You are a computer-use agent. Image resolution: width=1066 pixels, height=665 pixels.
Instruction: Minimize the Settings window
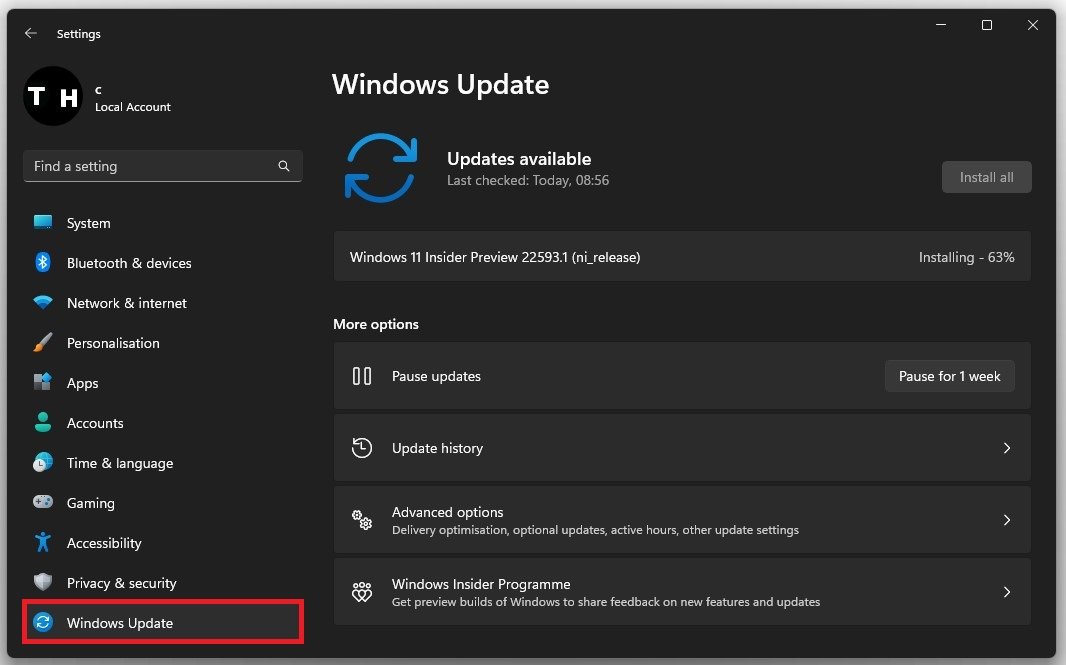(941, 25)
